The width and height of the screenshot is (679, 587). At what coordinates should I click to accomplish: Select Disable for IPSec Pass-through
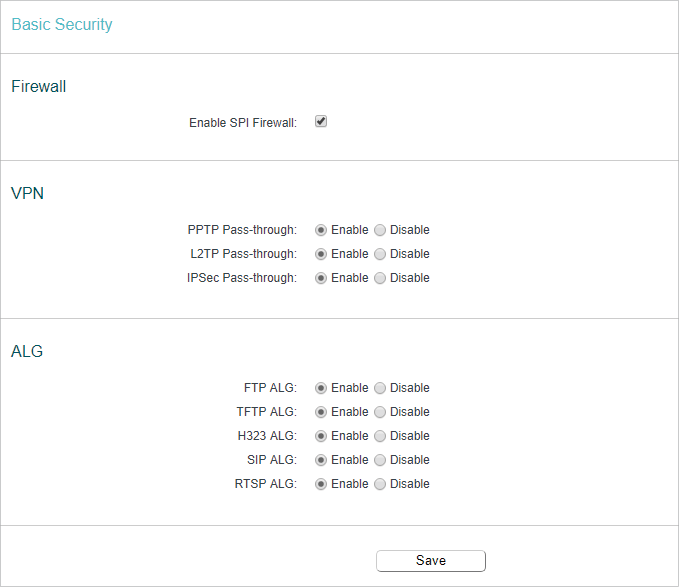click(380, 278)
